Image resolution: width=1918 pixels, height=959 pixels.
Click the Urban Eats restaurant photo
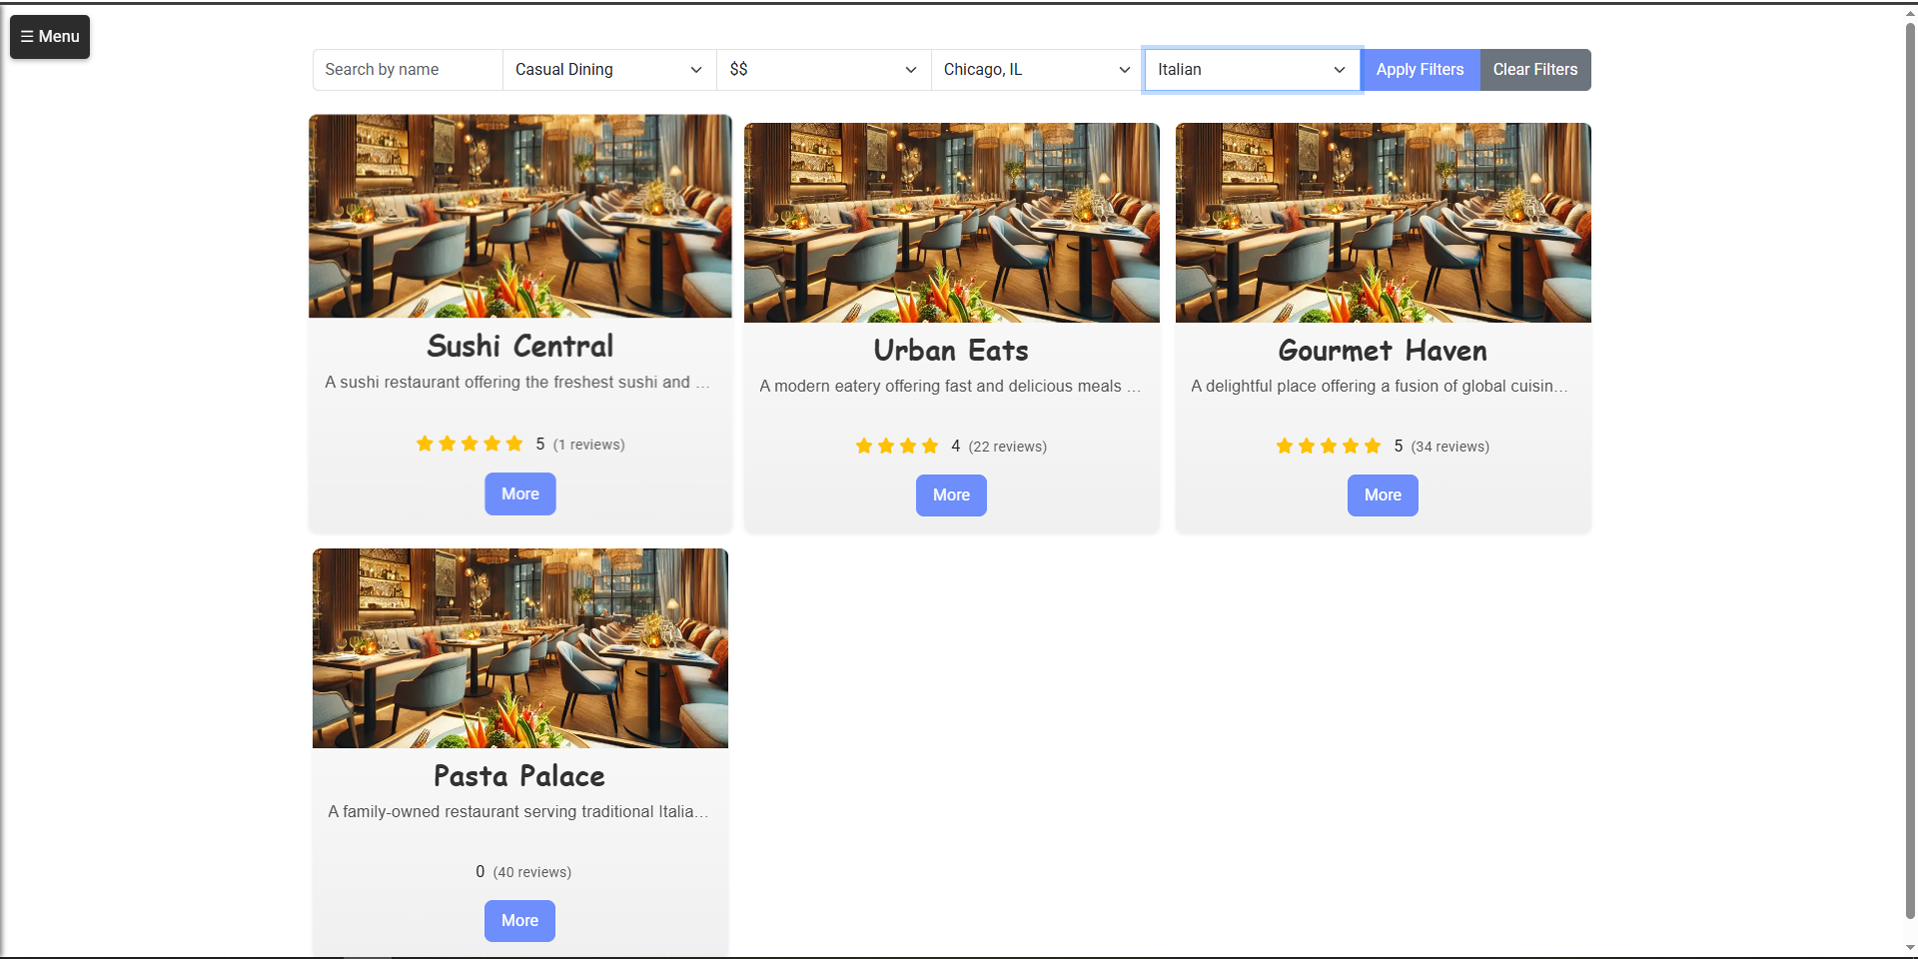coord(952,223)
